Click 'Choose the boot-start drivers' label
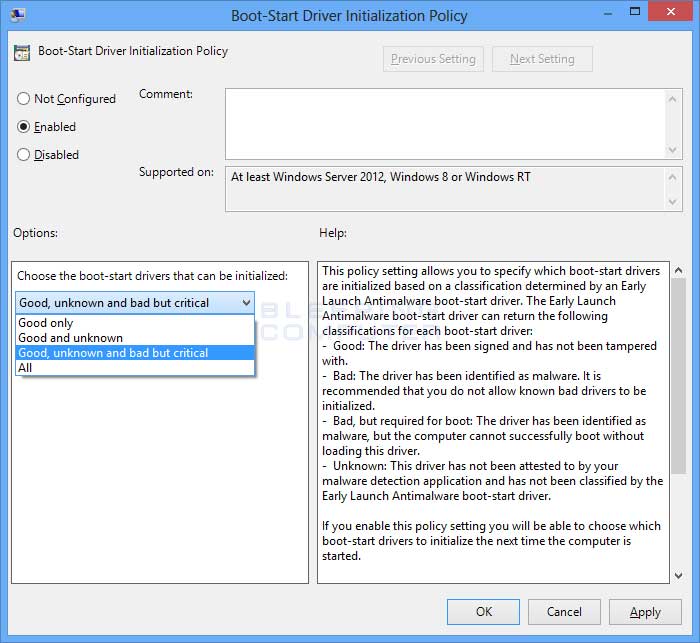 [152, 276]
